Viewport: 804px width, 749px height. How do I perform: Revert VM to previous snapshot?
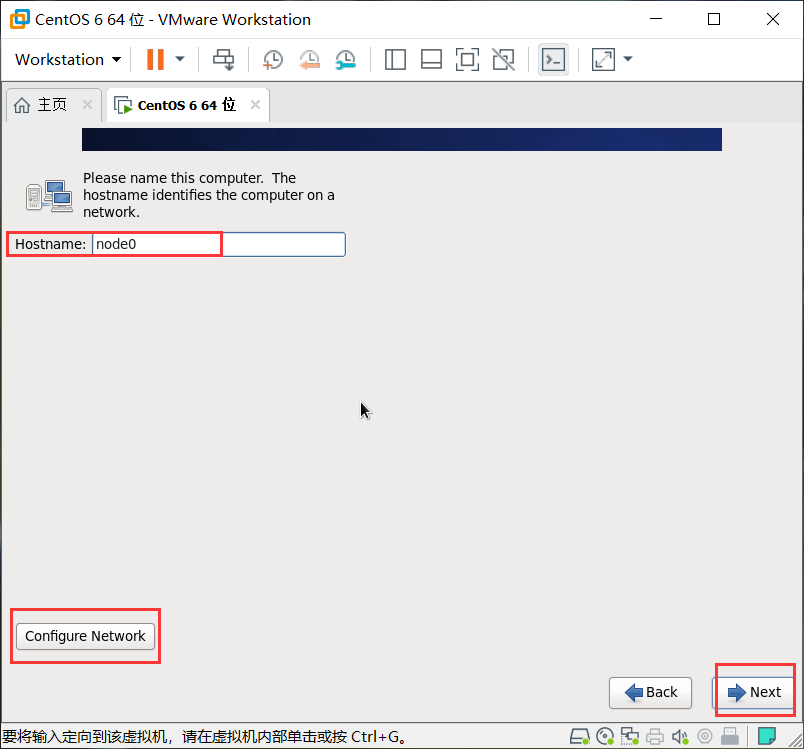[309, 59]
